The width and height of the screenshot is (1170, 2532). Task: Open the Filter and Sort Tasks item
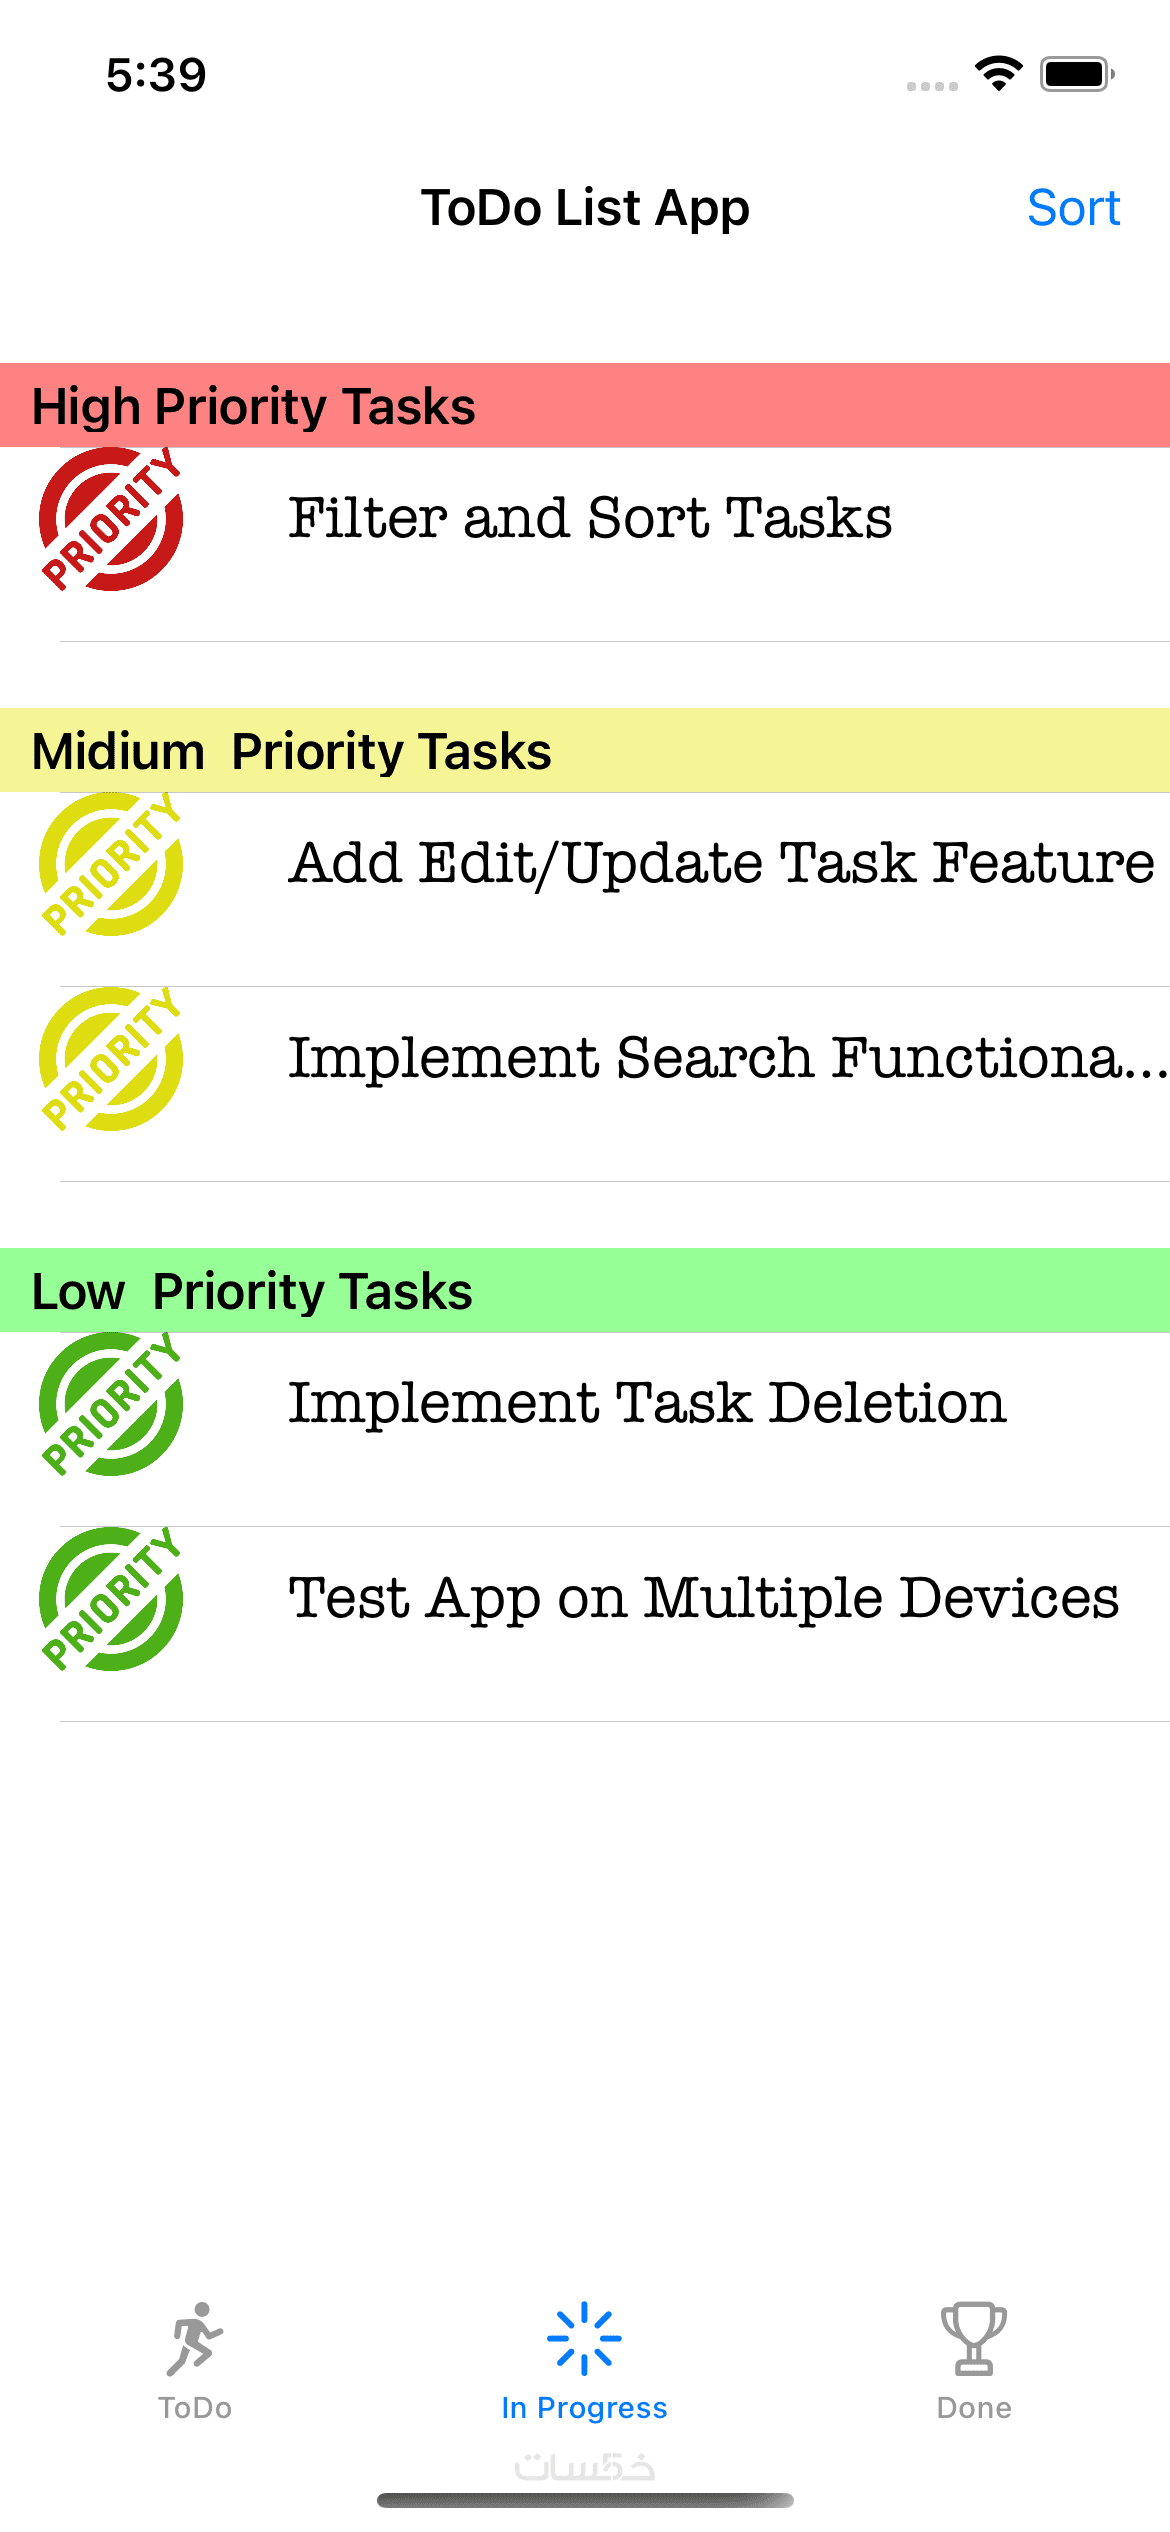590,519
